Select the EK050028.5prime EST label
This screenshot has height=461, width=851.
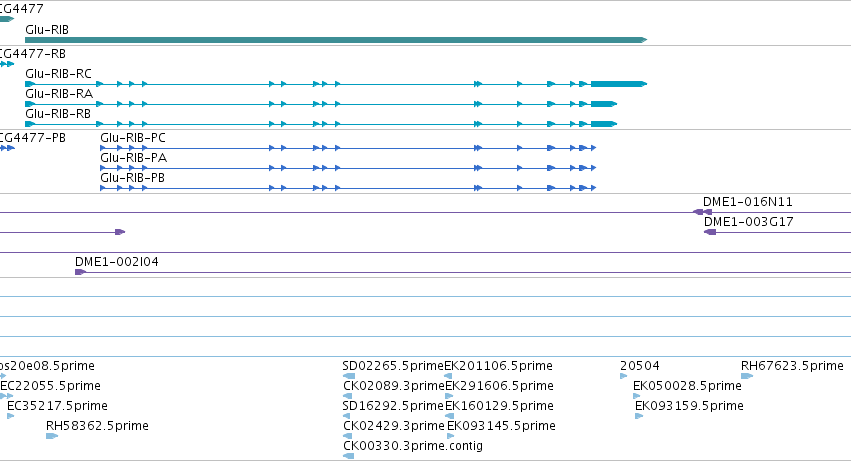[687, 386]
